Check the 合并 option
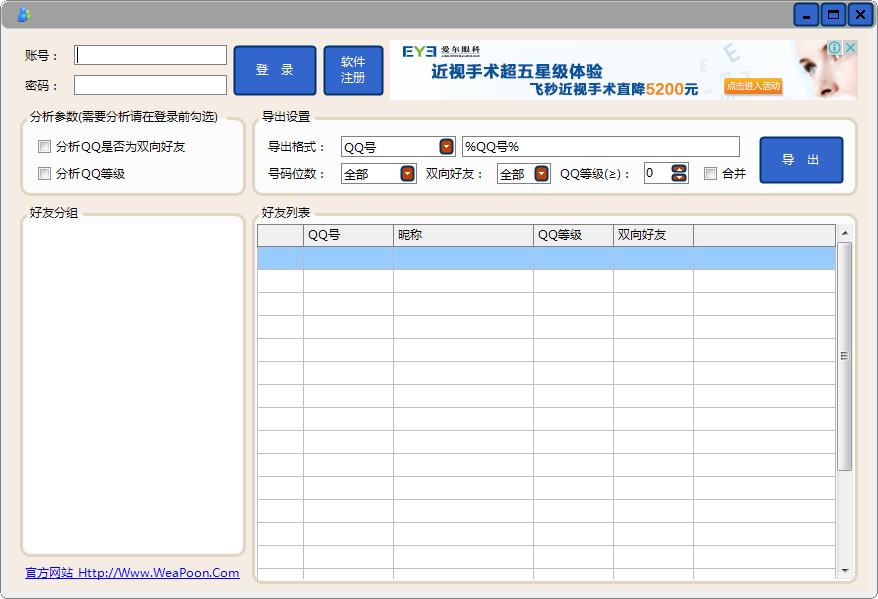 click(x=710, y=174)
